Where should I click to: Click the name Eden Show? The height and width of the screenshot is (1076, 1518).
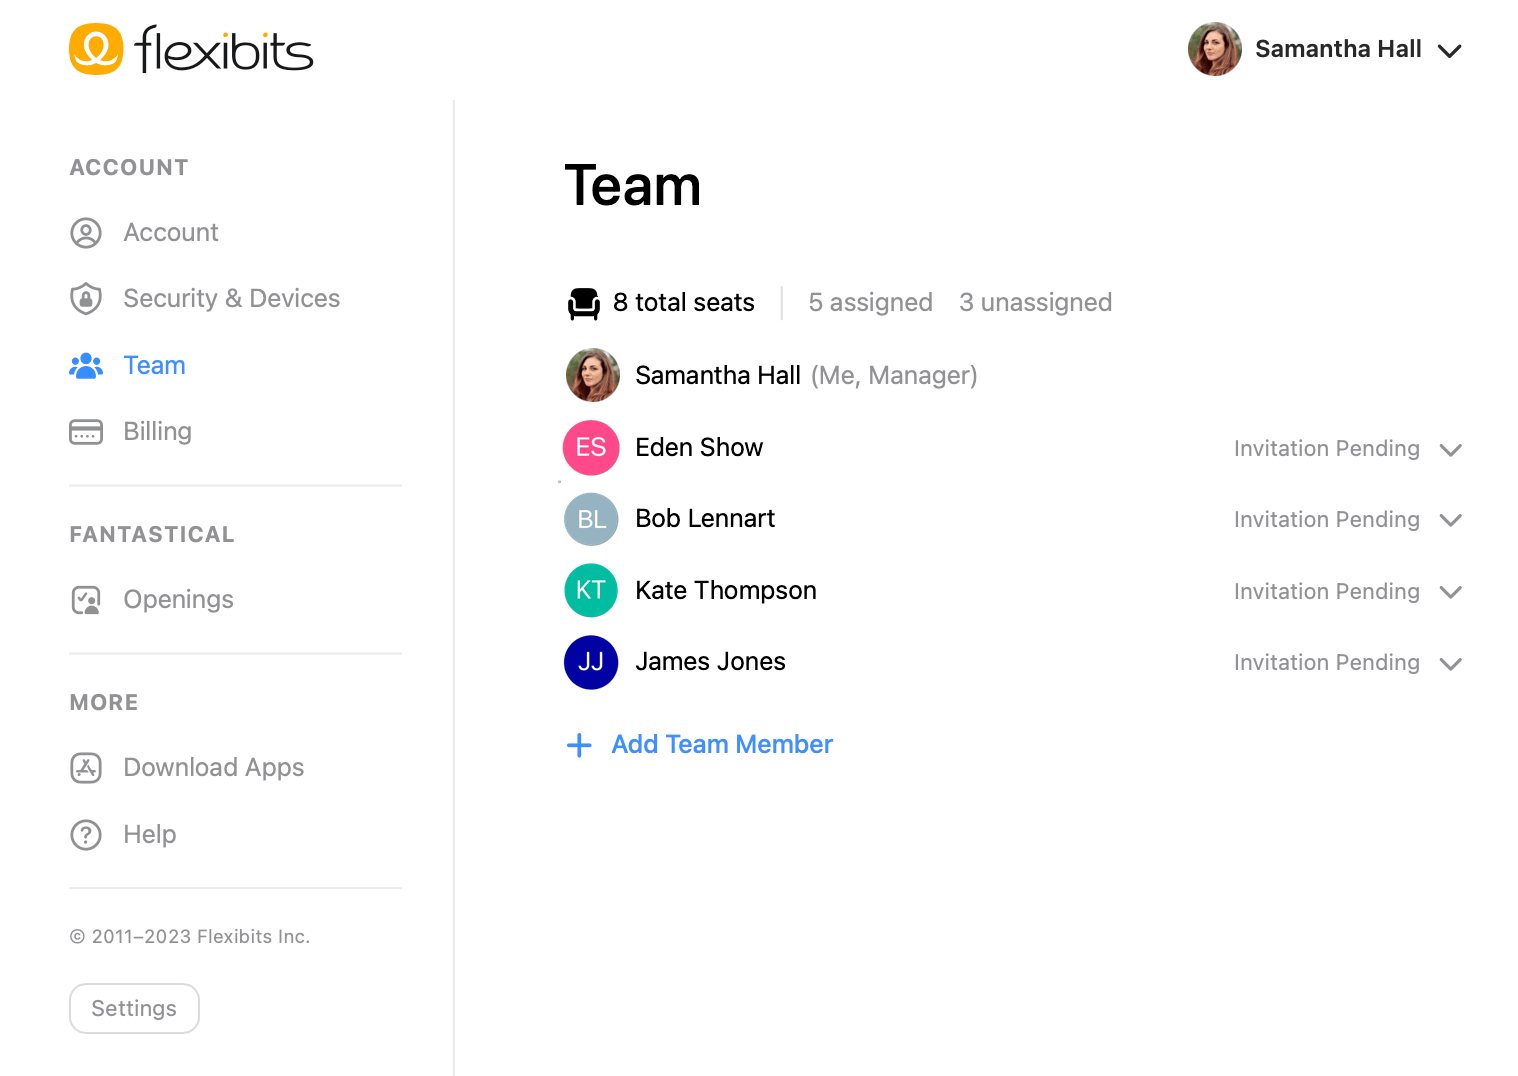(699, 448)
